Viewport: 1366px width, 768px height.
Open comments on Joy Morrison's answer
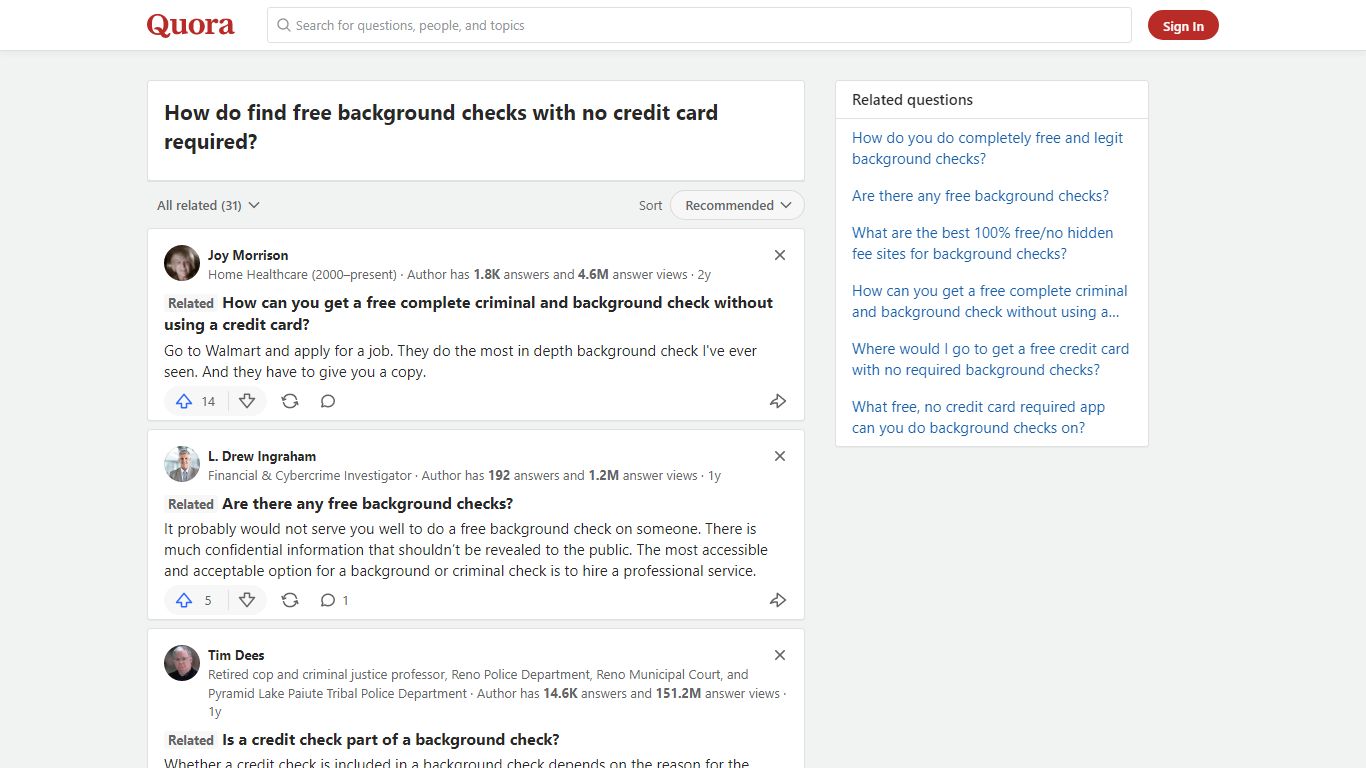[328, 401]
